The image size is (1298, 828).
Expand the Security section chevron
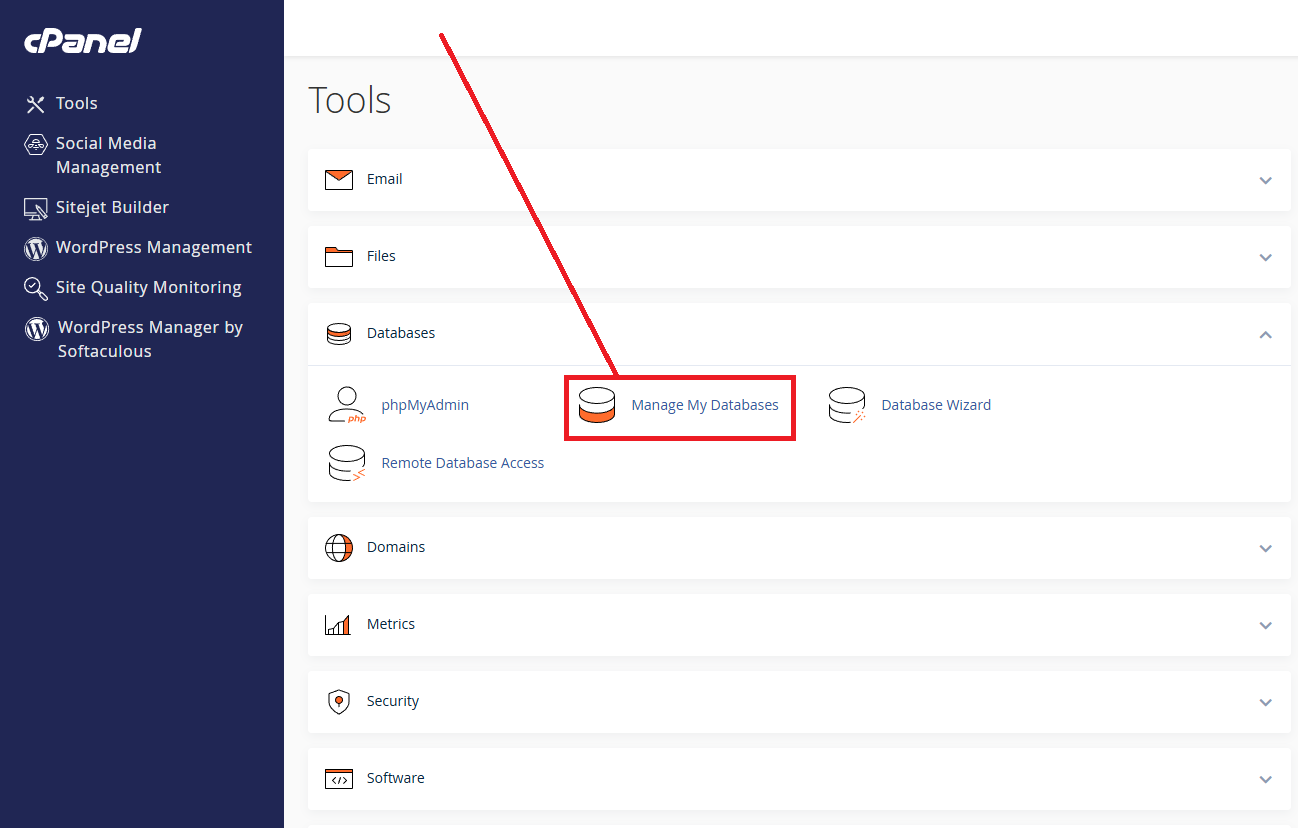coord(1266,703)
